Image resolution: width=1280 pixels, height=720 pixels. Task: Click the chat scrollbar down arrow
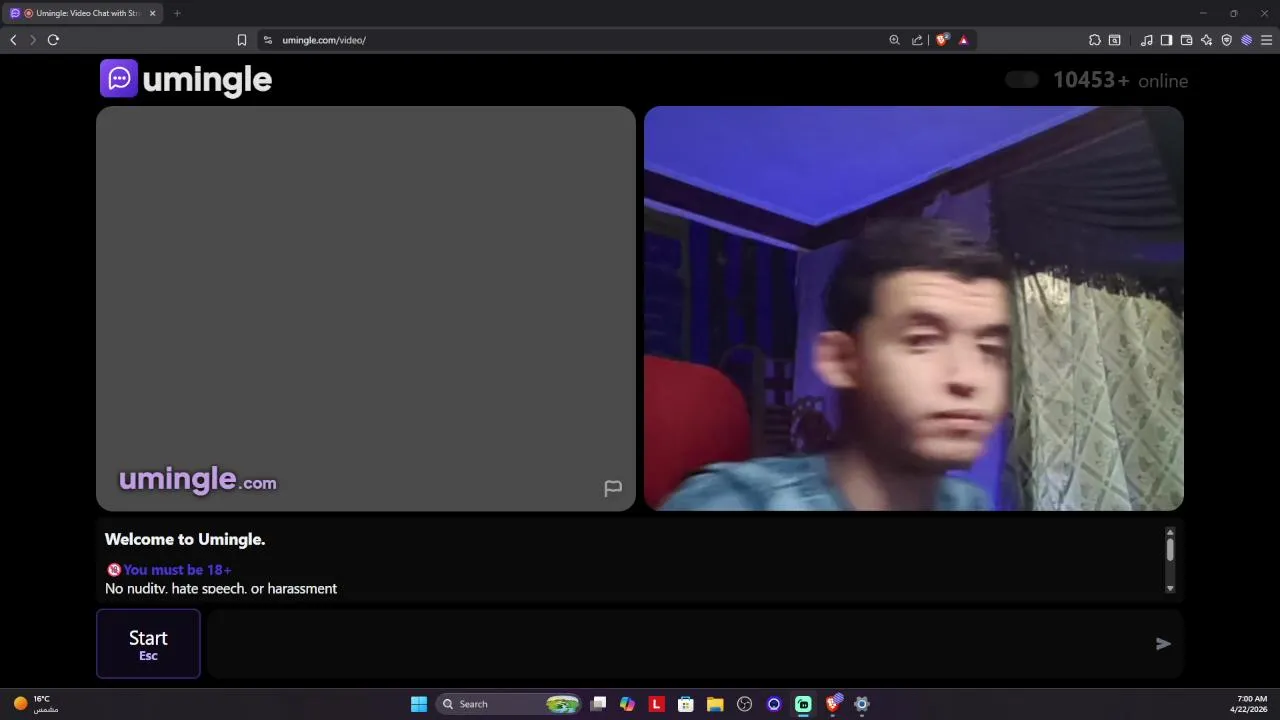(1170, 588)
